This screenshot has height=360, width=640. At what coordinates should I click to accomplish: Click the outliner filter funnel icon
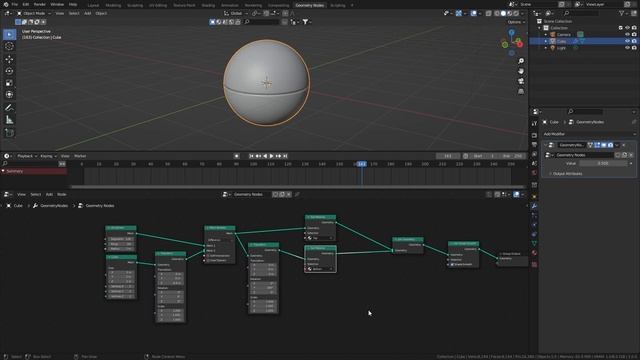point(621,13)
